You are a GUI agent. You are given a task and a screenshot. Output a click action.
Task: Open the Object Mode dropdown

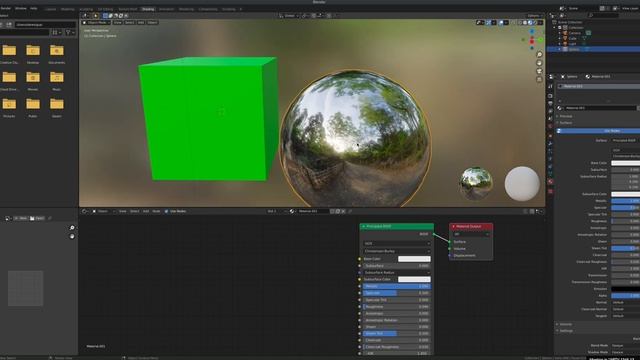[97, 22]
